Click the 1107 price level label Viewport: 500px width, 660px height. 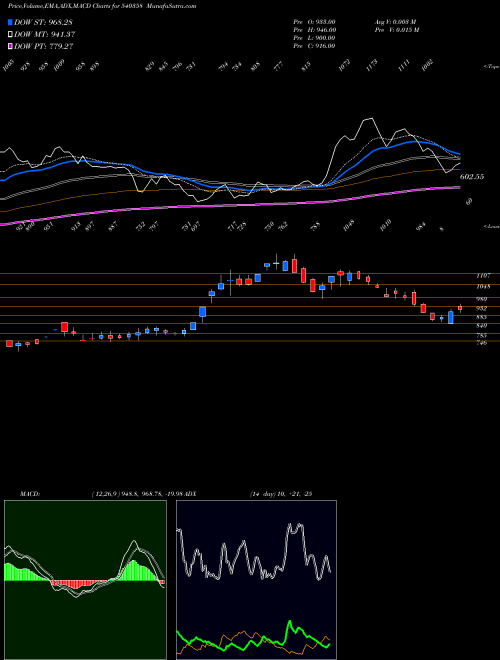483,276
